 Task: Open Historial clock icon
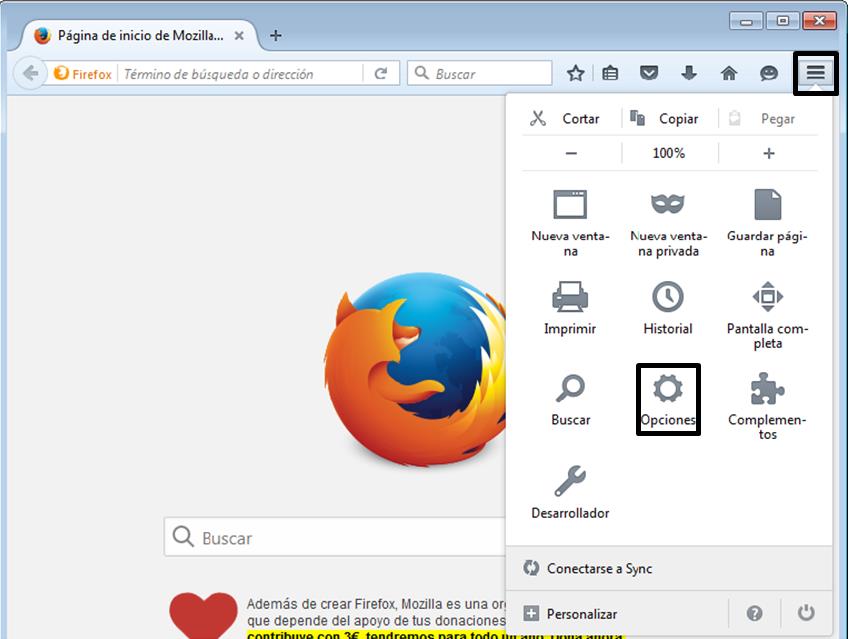(x=667, y=297)
